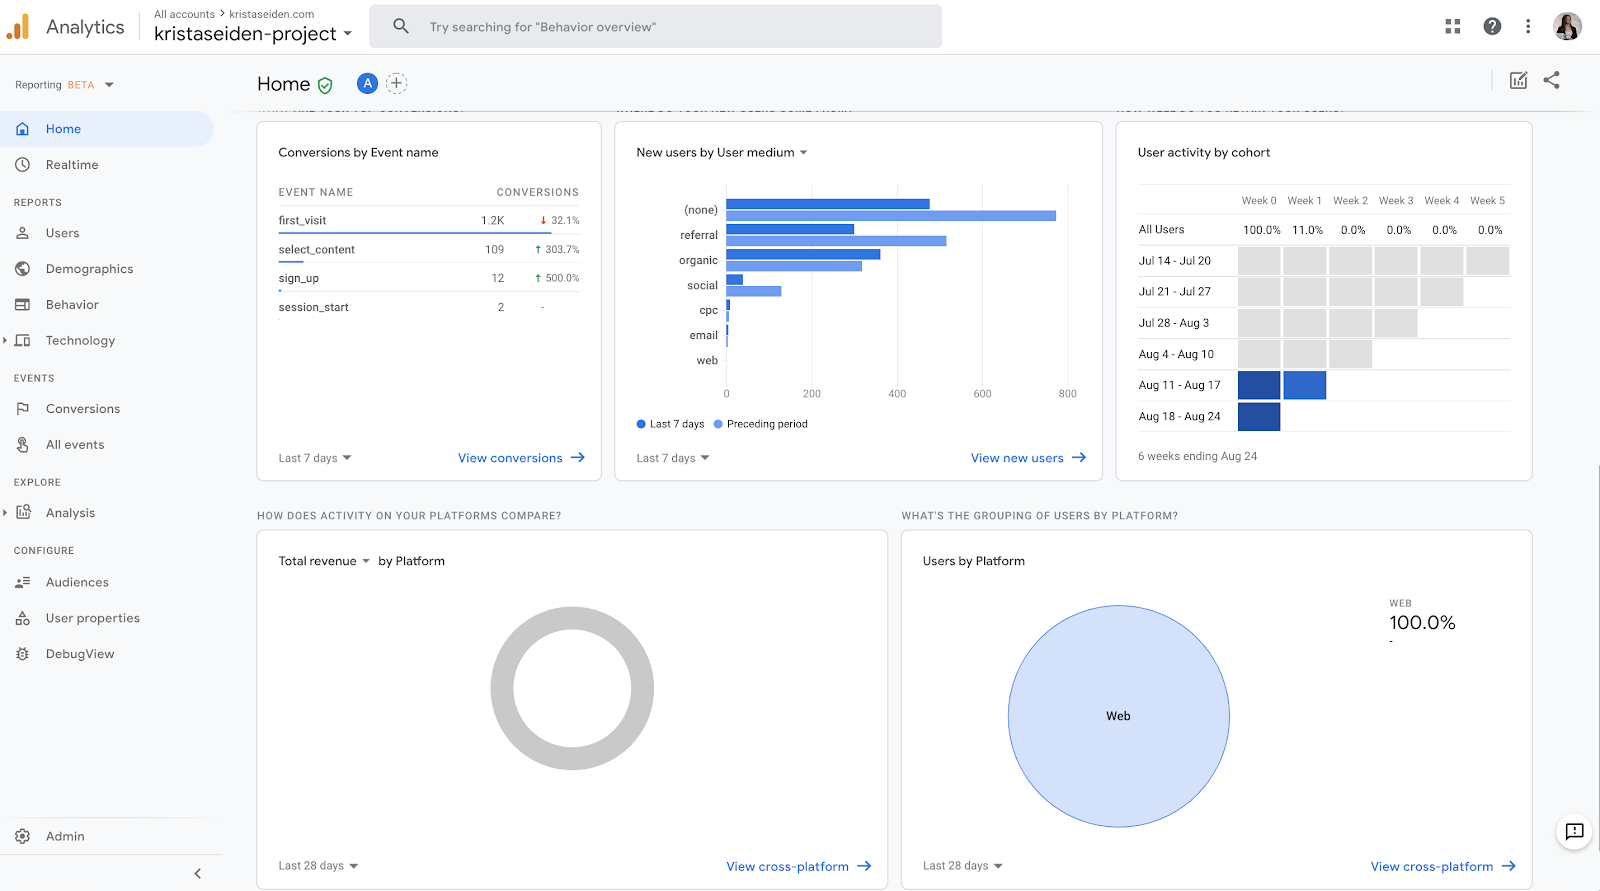Viewport: 1600px width, 891px height.
Task: Click the help question mark icon
Action: click(x=1492, y=27)
